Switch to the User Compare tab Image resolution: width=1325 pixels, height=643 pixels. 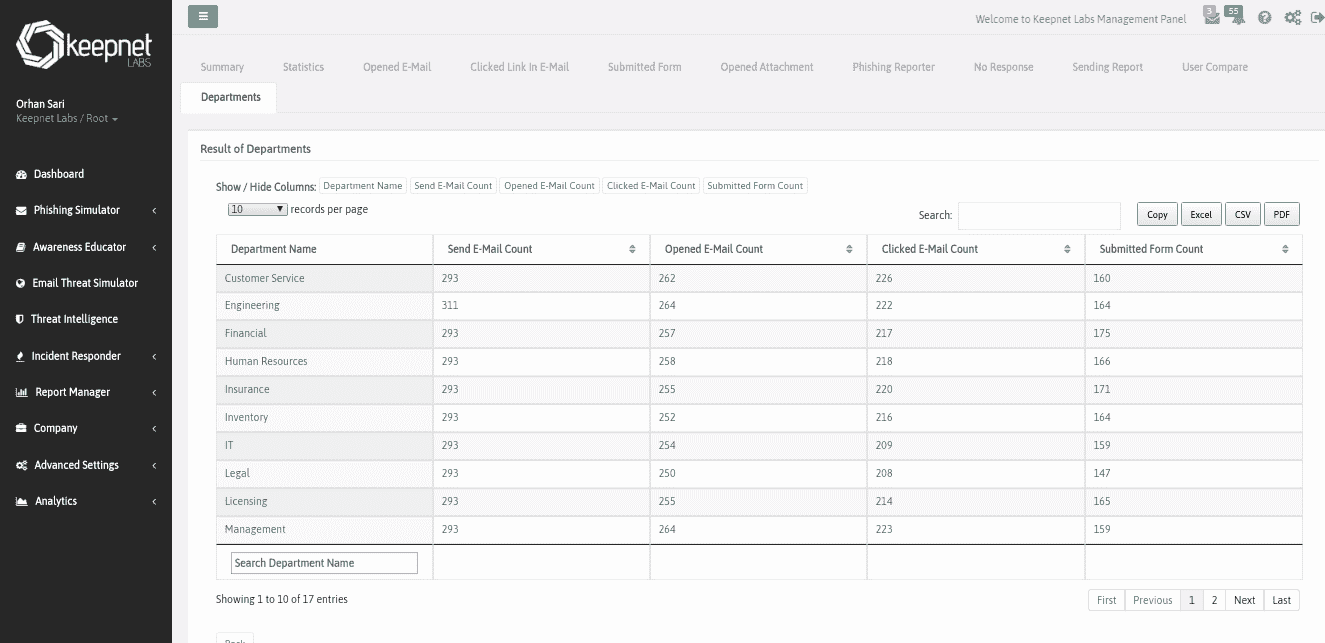pyautogui.click(x=1214, y=67)
